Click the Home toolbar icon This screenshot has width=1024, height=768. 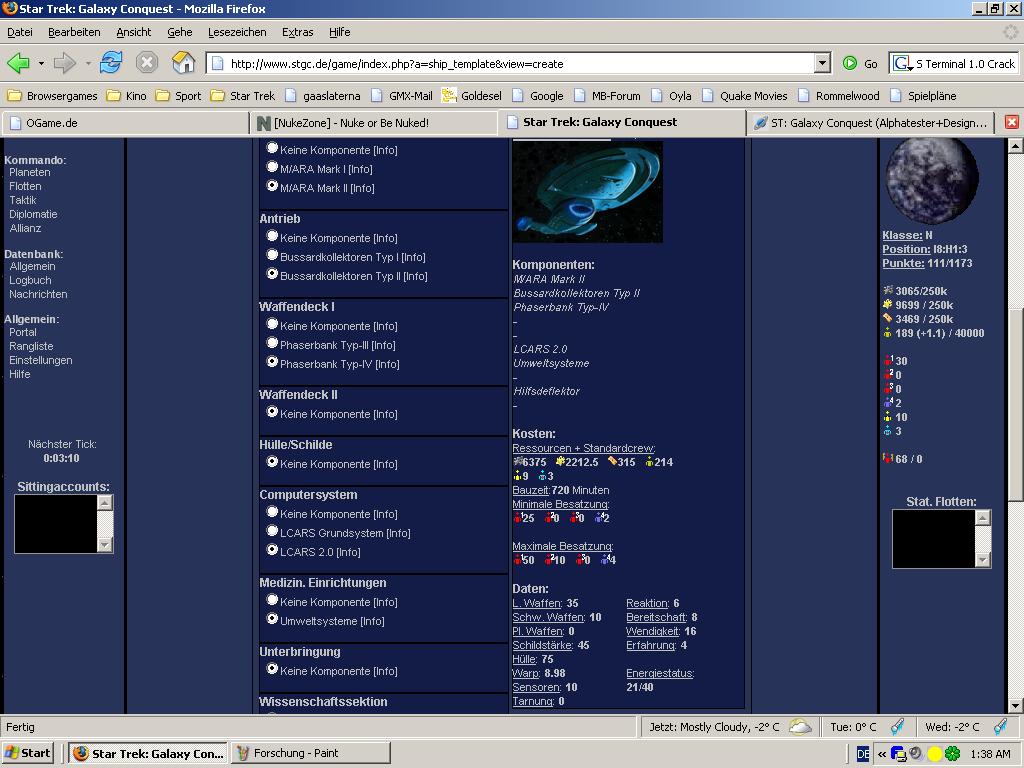183,63
